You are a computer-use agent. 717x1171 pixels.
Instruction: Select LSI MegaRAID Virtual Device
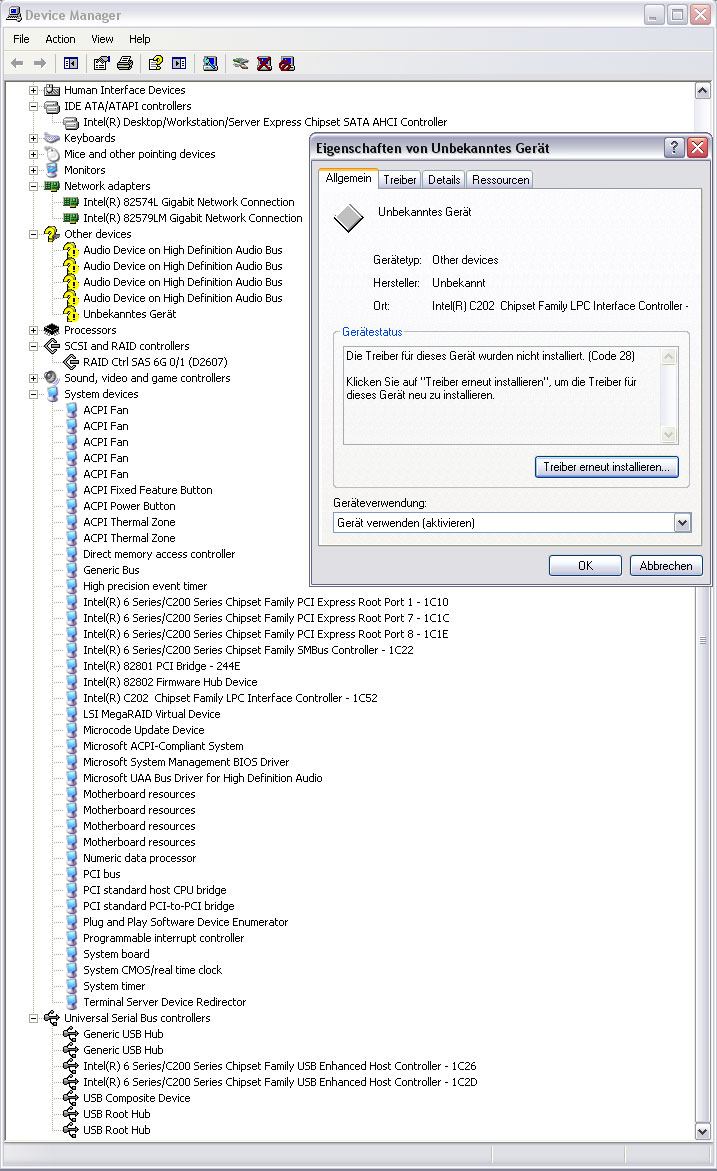(x=152, y=714)
